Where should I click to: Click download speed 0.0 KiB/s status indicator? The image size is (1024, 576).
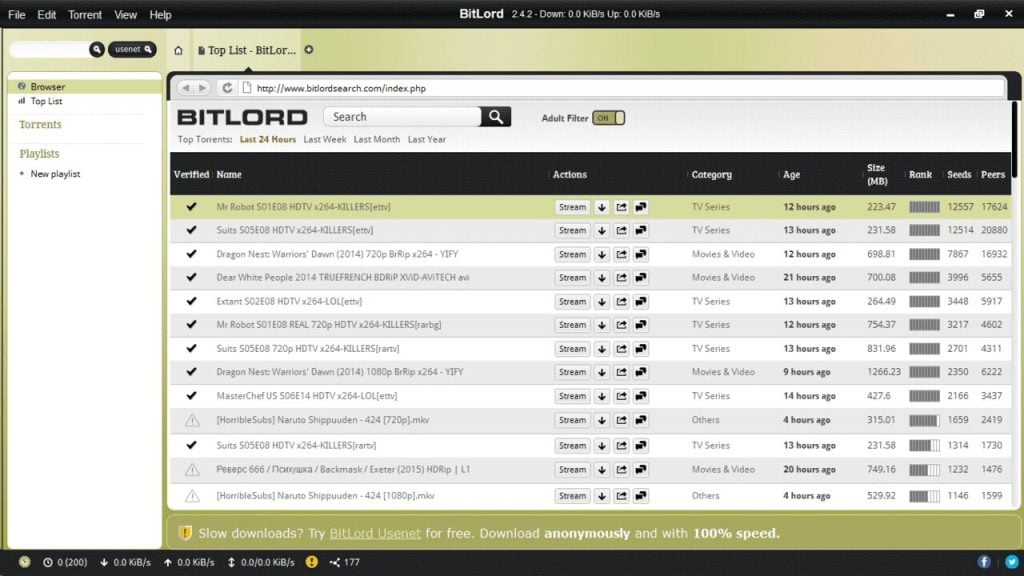[125, 562]
